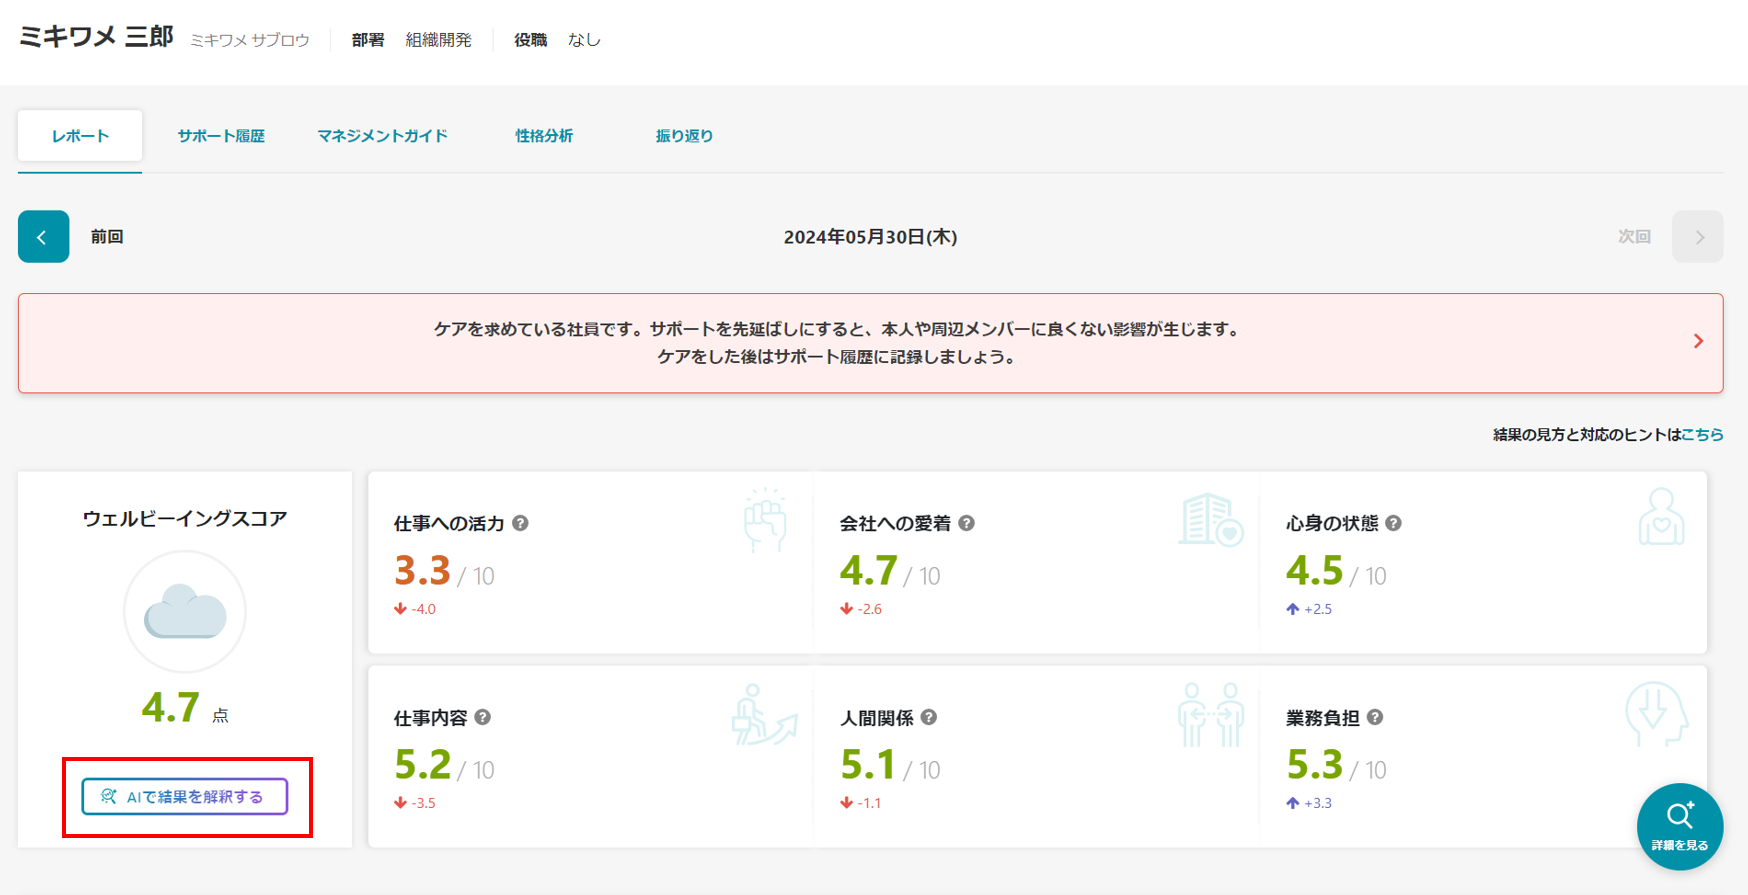
Task: Go to the previous report with the left arrow button
Action: click(x=43, y=237)
